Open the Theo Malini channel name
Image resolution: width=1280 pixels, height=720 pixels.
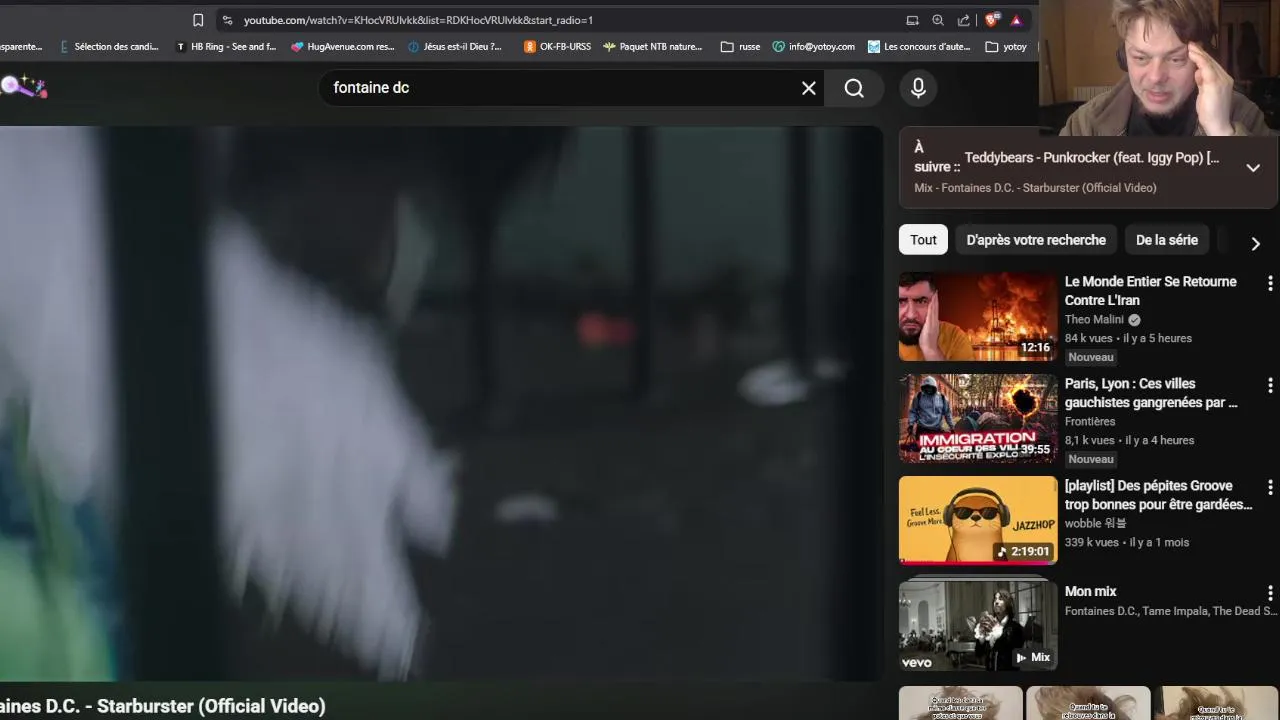pyautogui.click(x=1094, y=320)
